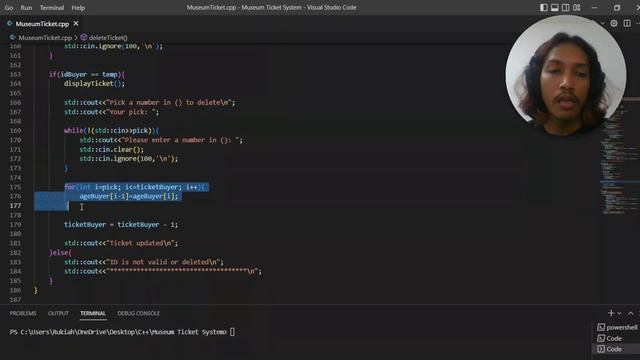This screenshot has width=640, height=360.
Task: Toggle the secondary side bar layout icon
Action: point(566,7)
